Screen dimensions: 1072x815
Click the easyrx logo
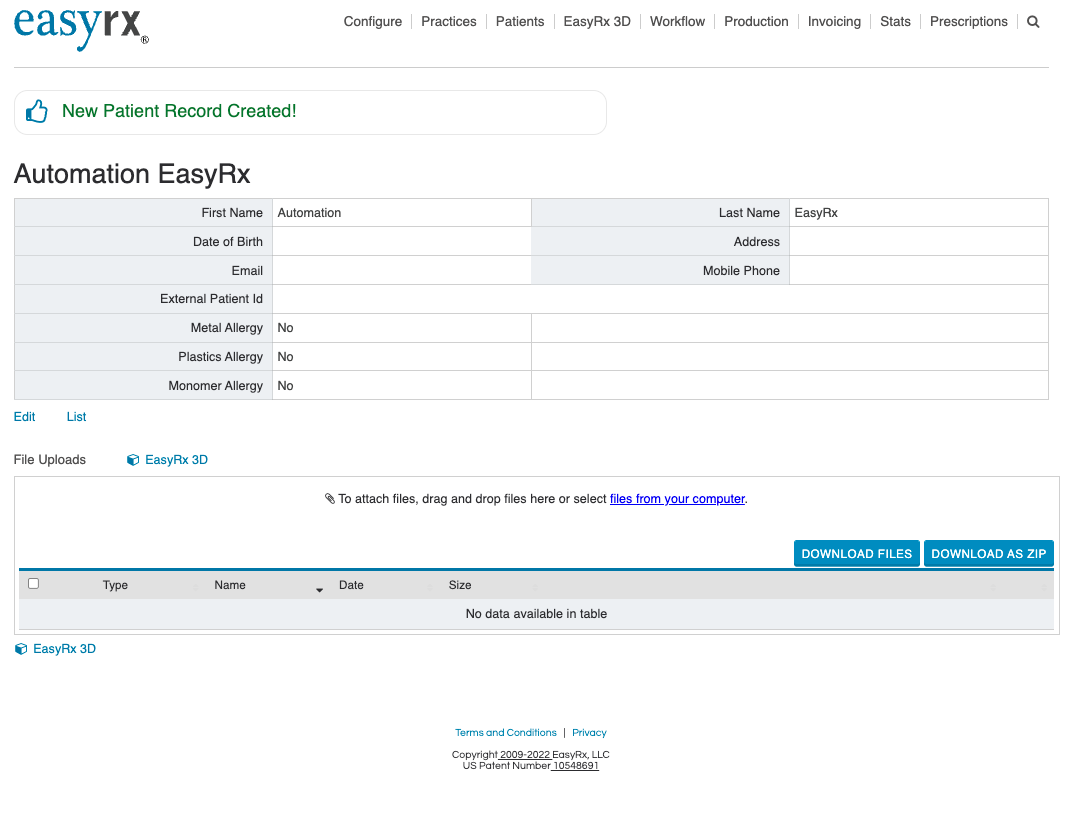click(x=81, y=29)
